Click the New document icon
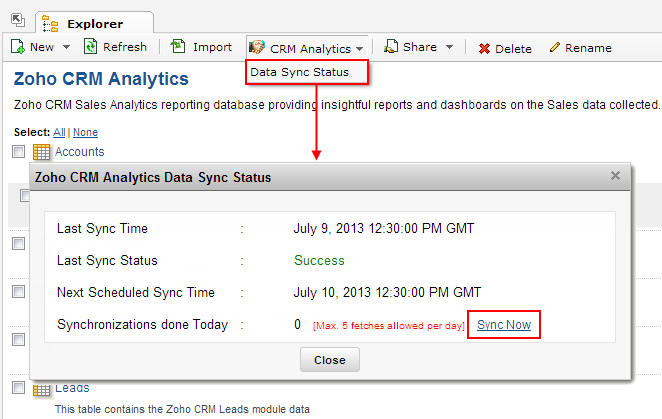Image resolution: width=662 pixels, height=419 pixels. click(x=18, y=47)
